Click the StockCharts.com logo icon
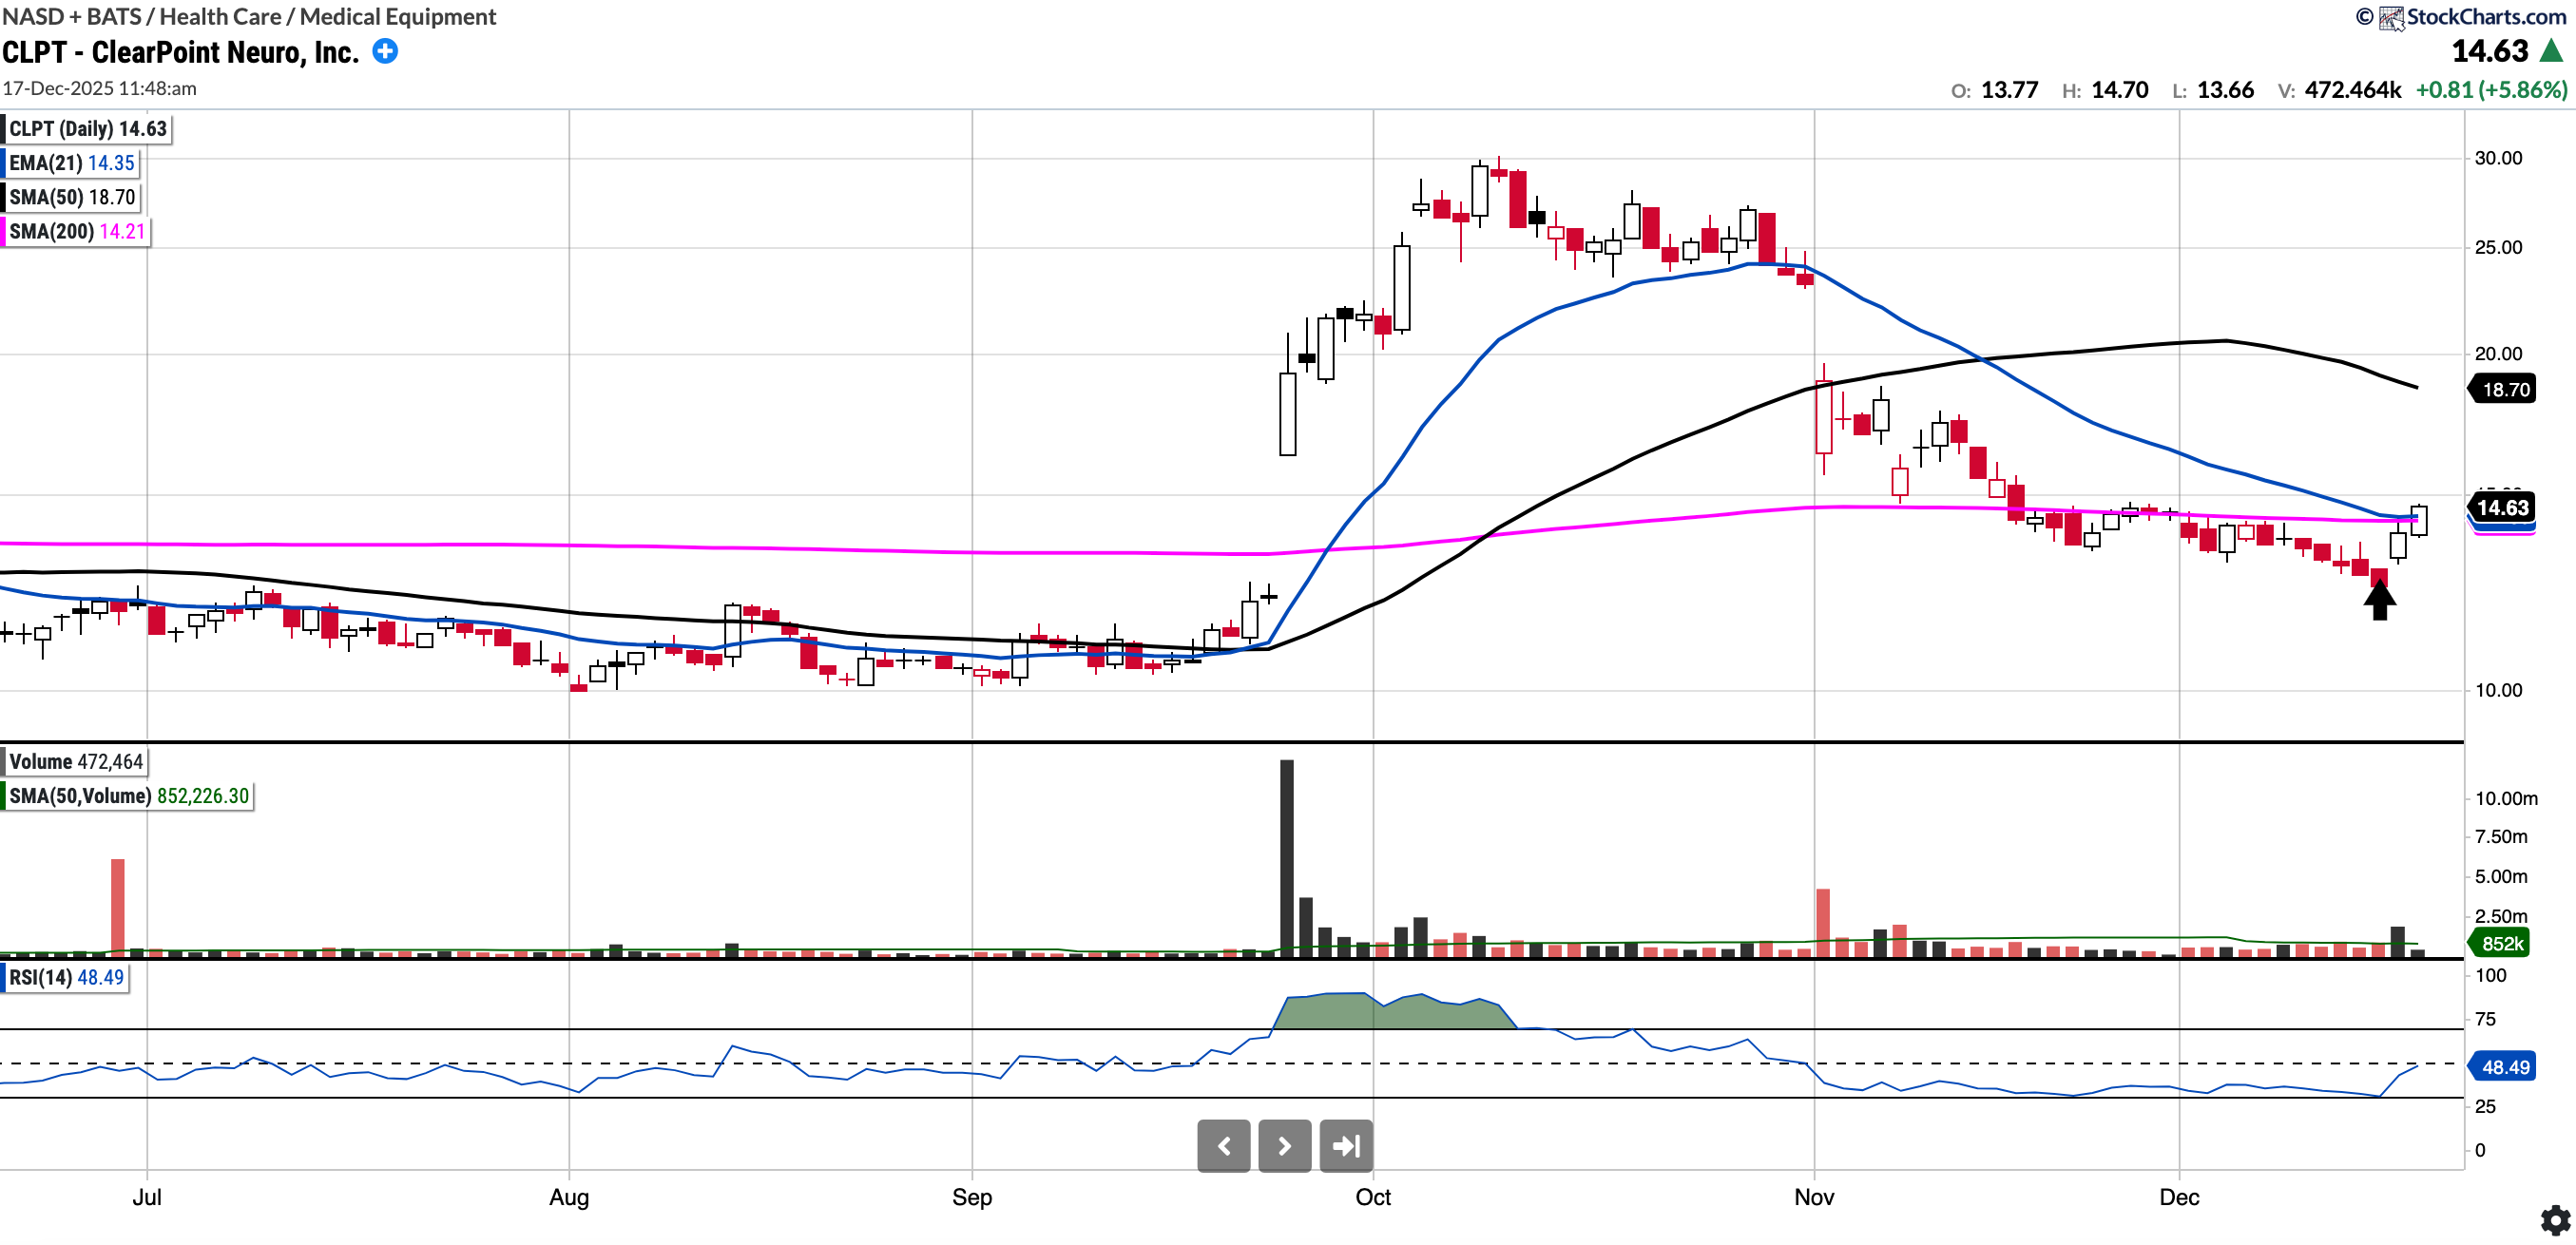 pyautogui.click(x=2391, y=18)
